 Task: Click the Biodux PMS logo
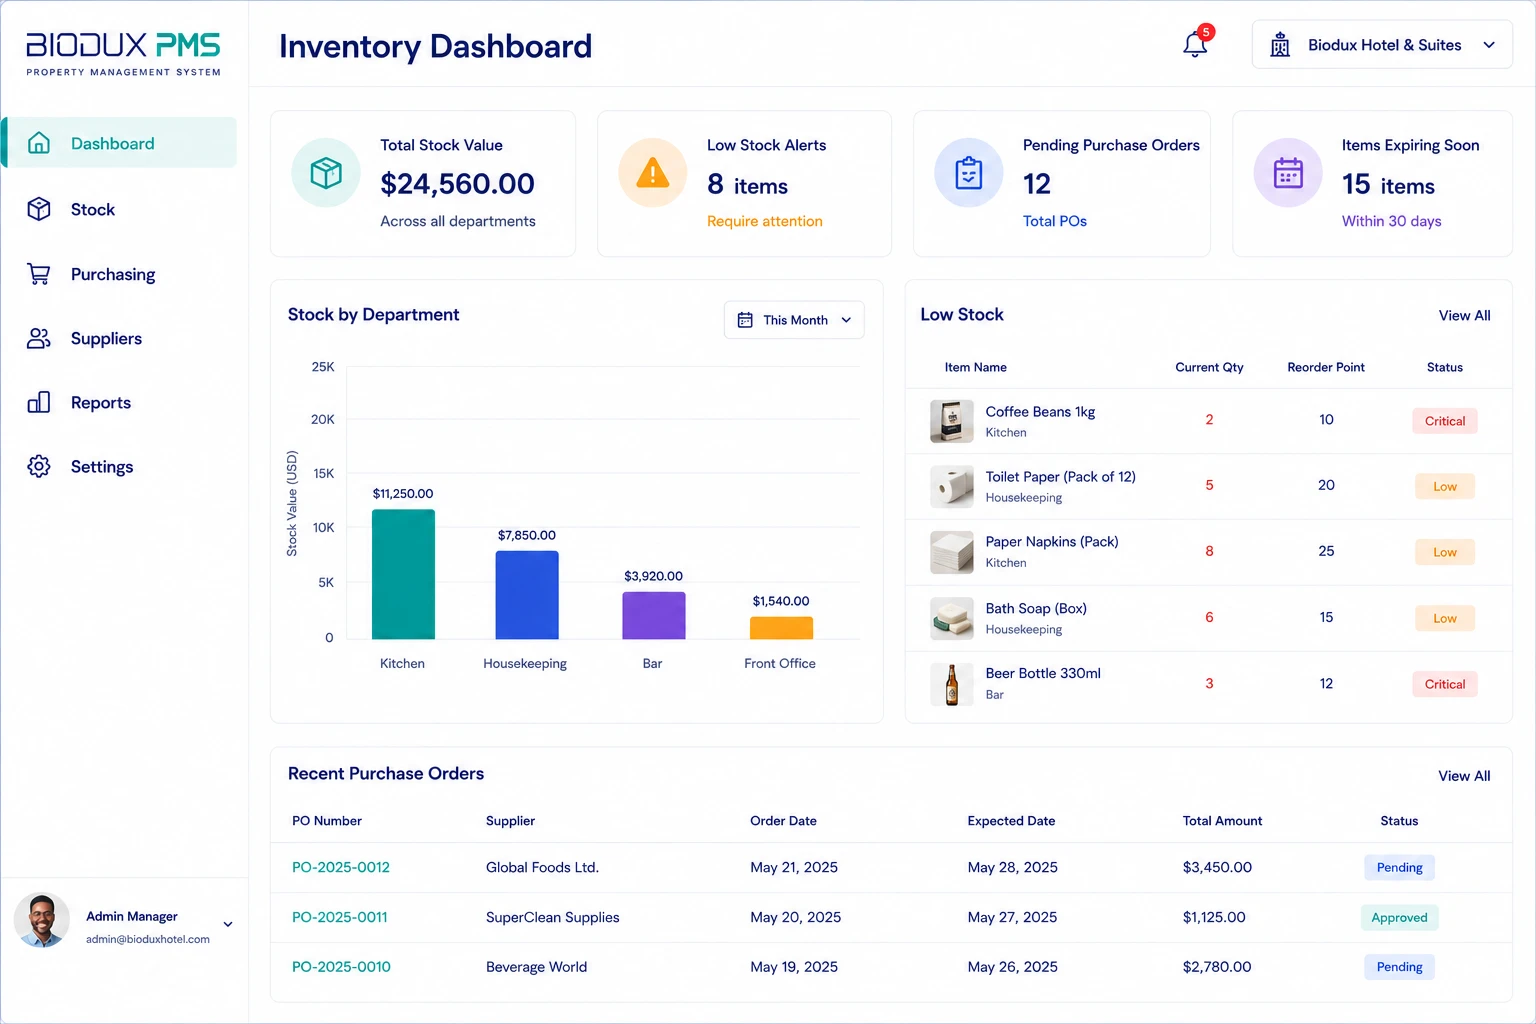(x=123, y=54)
